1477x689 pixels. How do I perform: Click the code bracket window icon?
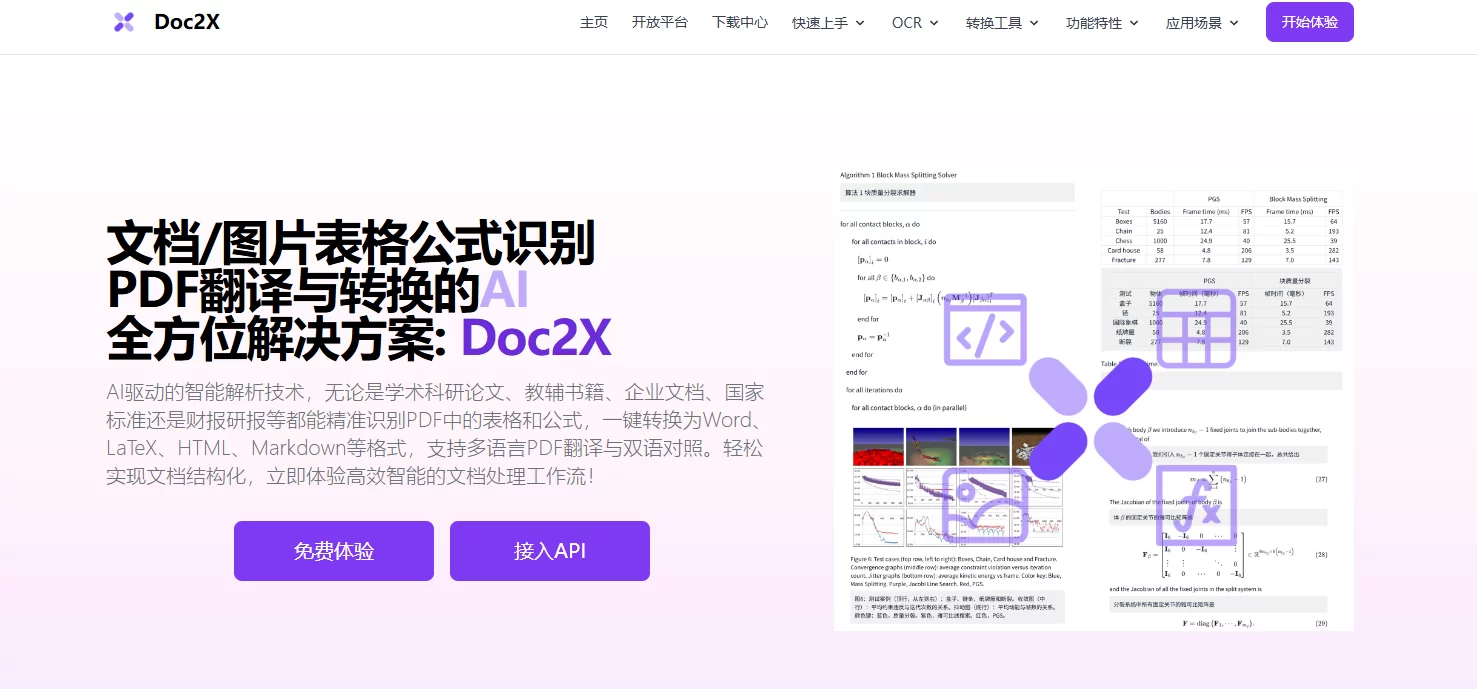985,329
